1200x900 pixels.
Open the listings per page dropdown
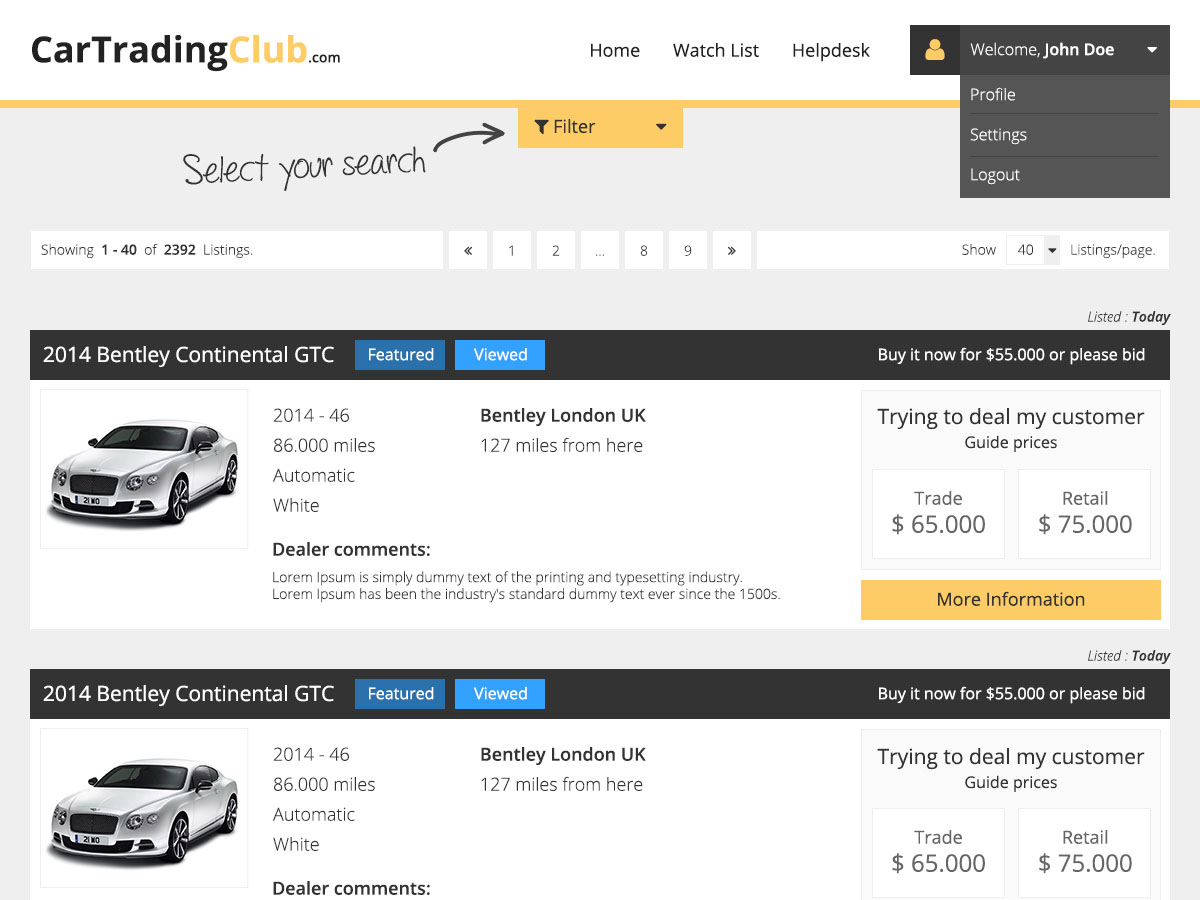[x=1033, y=251]
